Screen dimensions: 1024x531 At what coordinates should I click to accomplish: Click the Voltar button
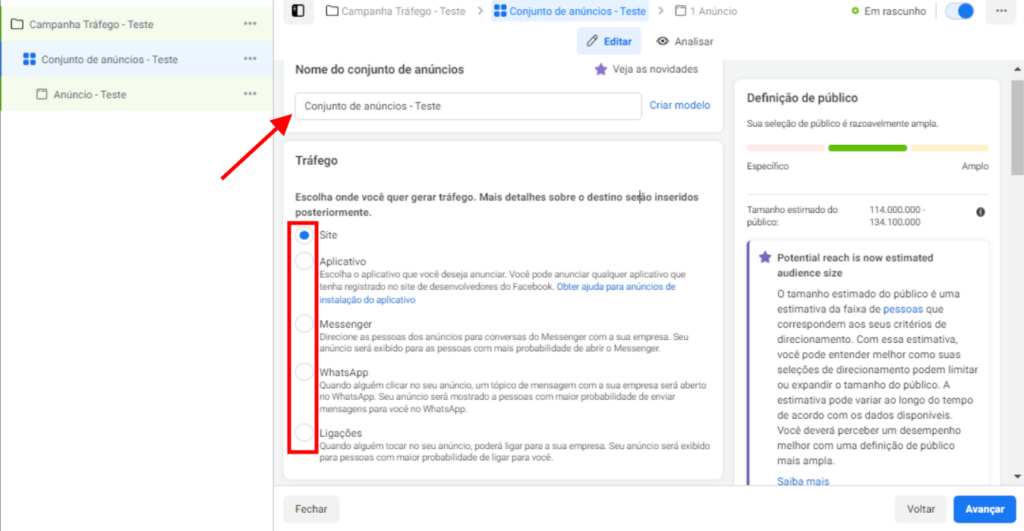921,509
